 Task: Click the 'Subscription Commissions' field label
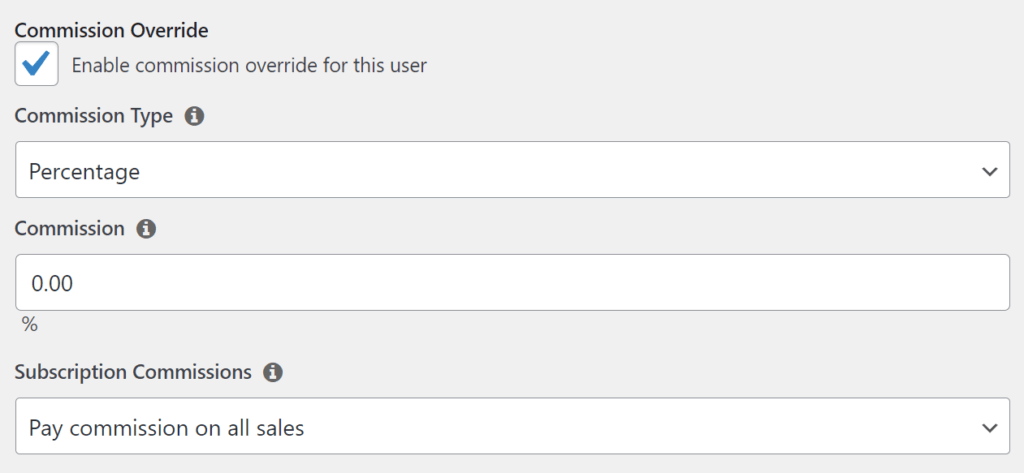pos(133,372)
